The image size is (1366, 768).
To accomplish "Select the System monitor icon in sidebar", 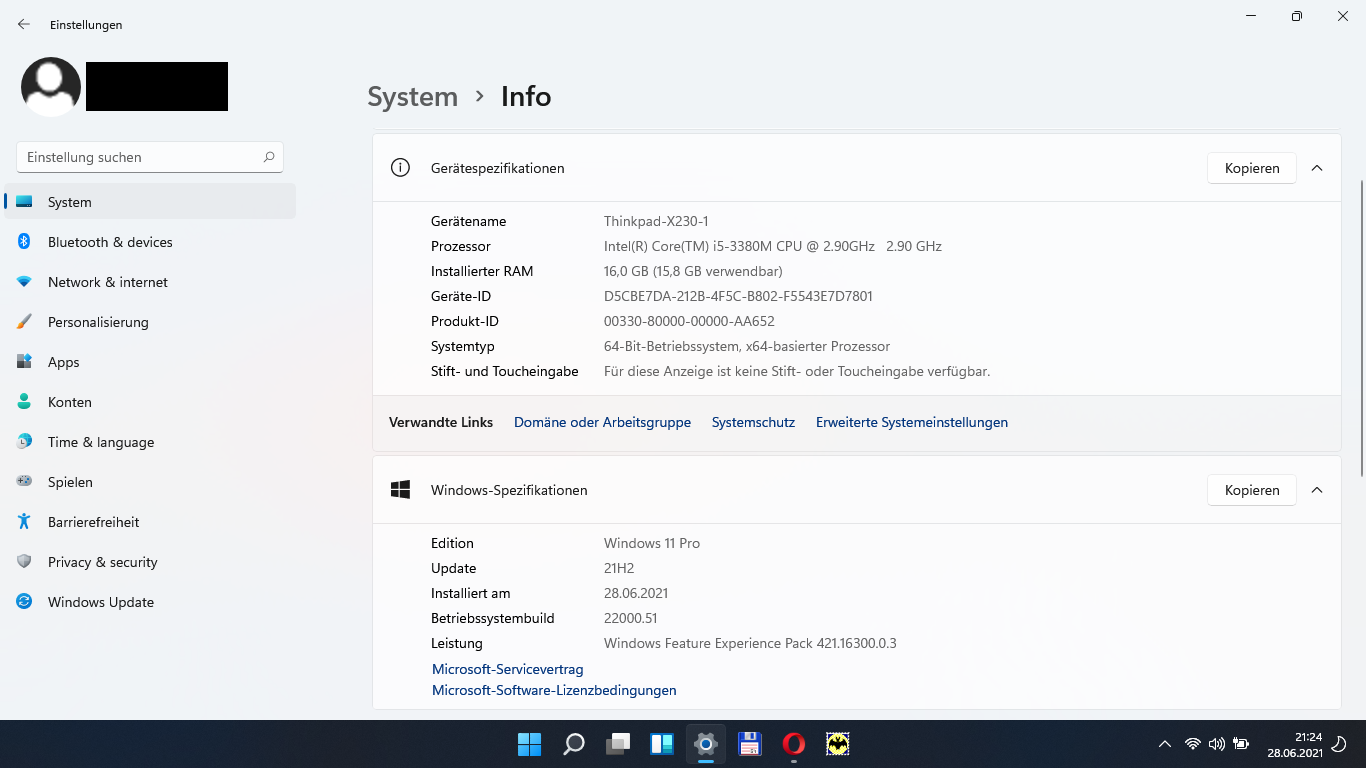I will pos(24,202).
